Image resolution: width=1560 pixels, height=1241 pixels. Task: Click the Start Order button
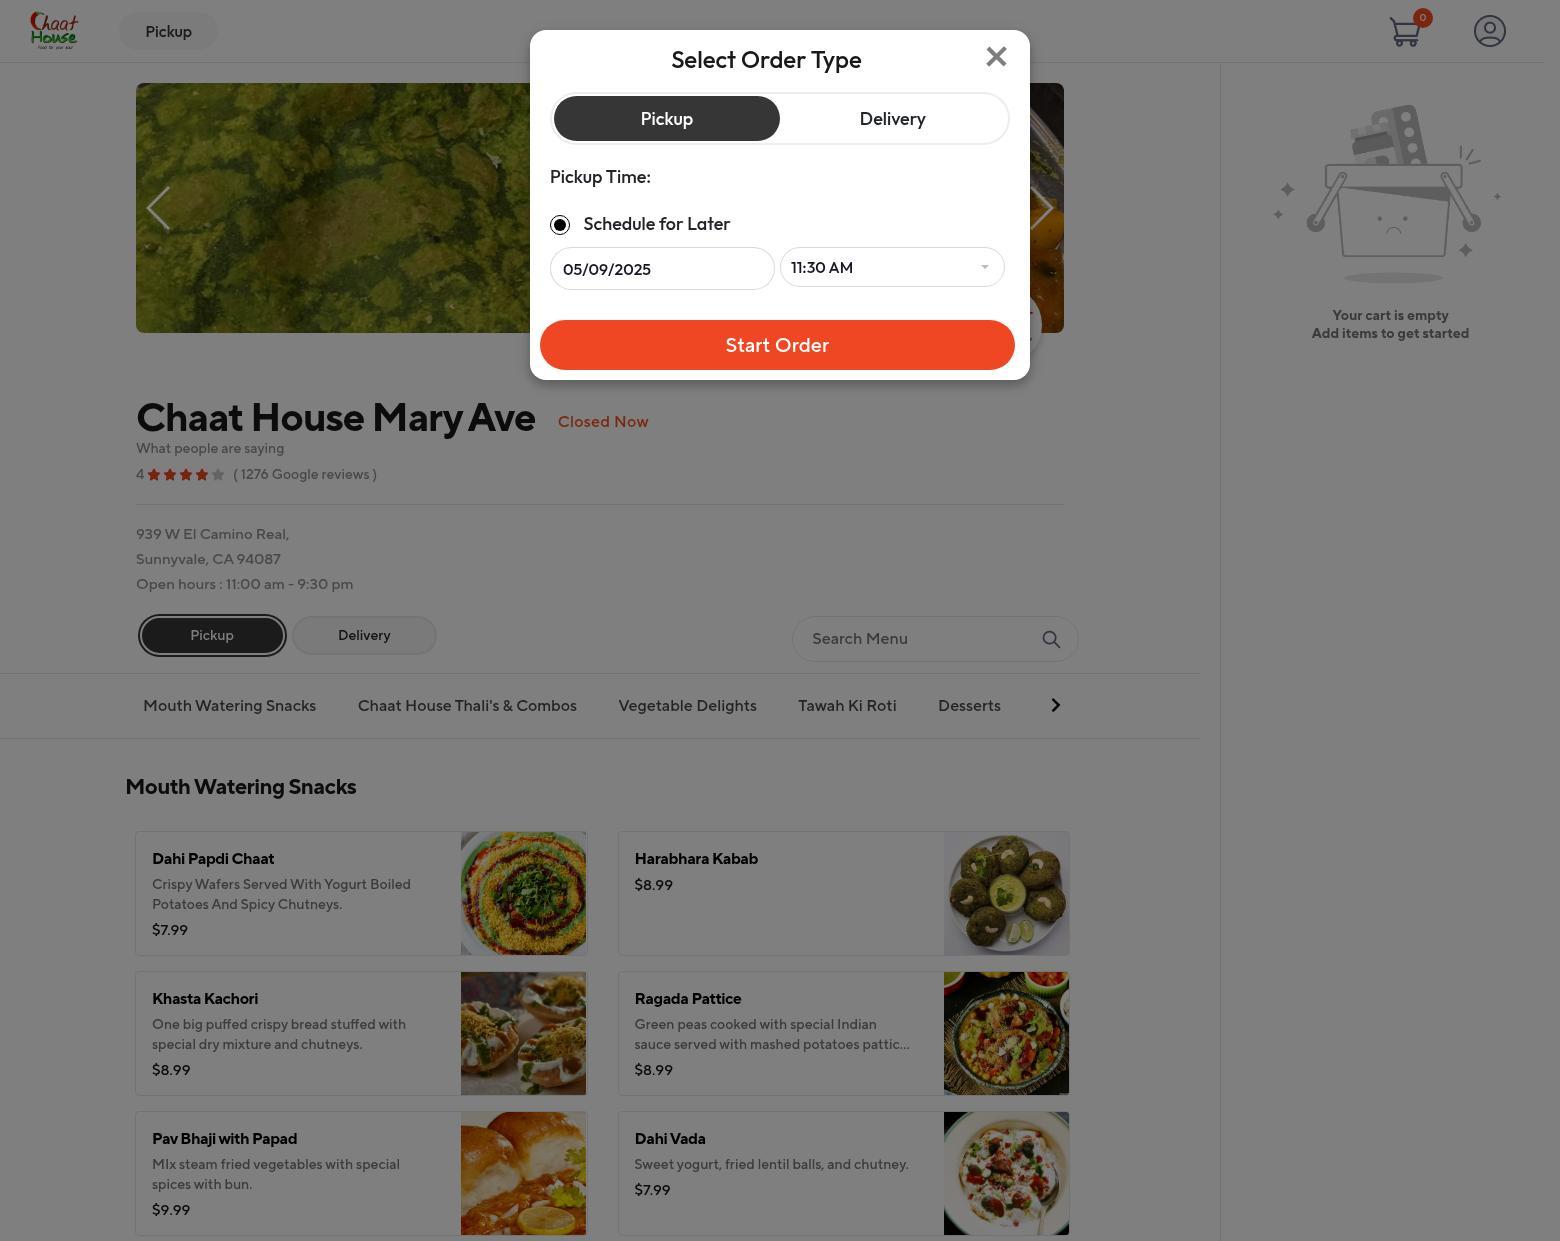[x=777, y=345]
